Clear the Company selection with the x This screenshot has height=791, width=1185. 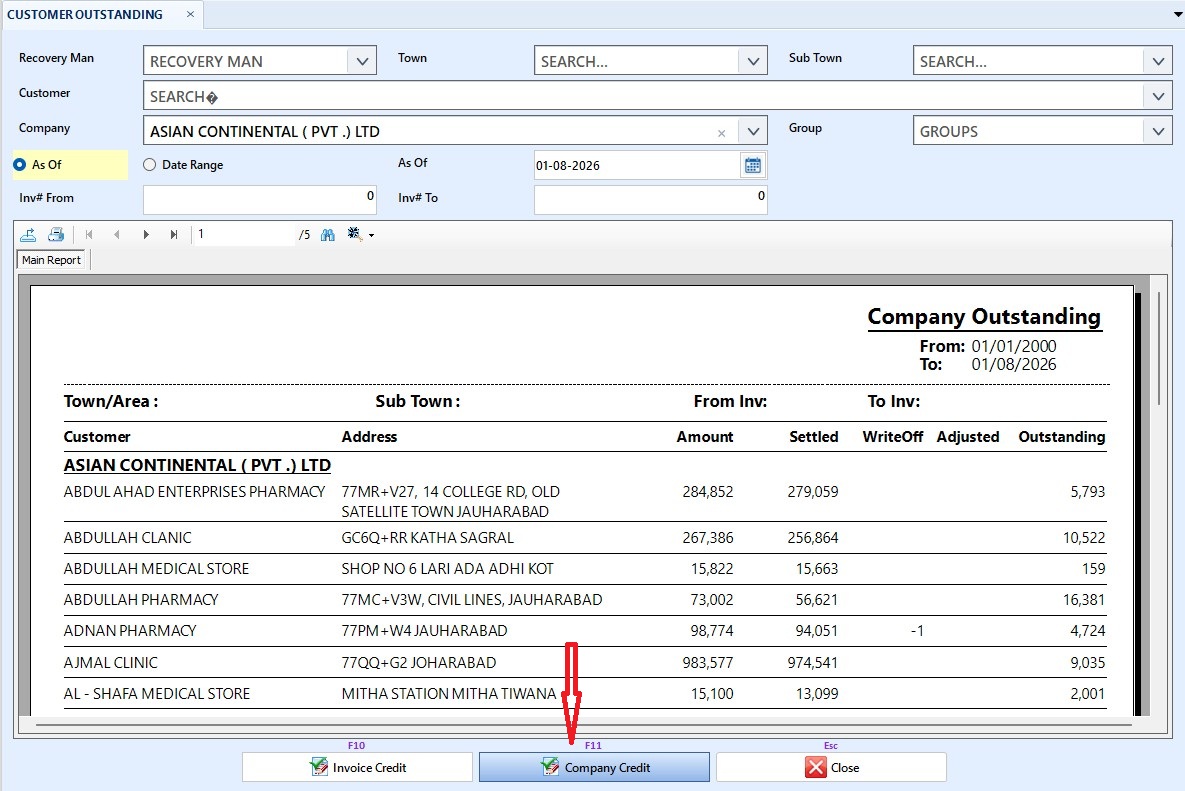point(721,133)
